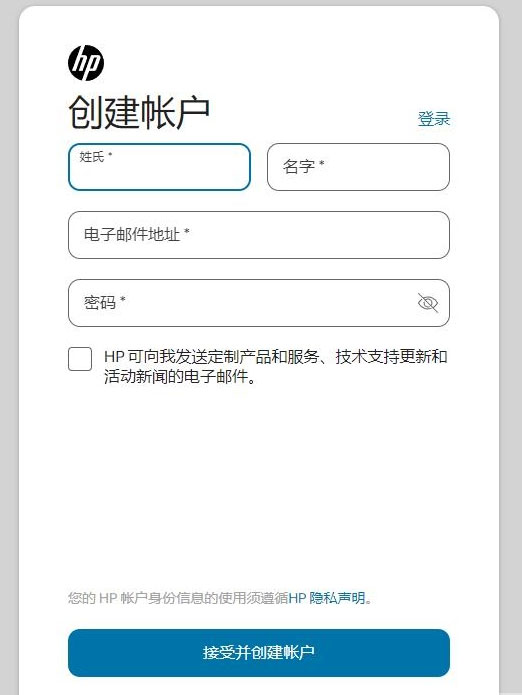Click the 创建帐户 page heading
The height and width of the screenshot is (695, 522).
139,113
